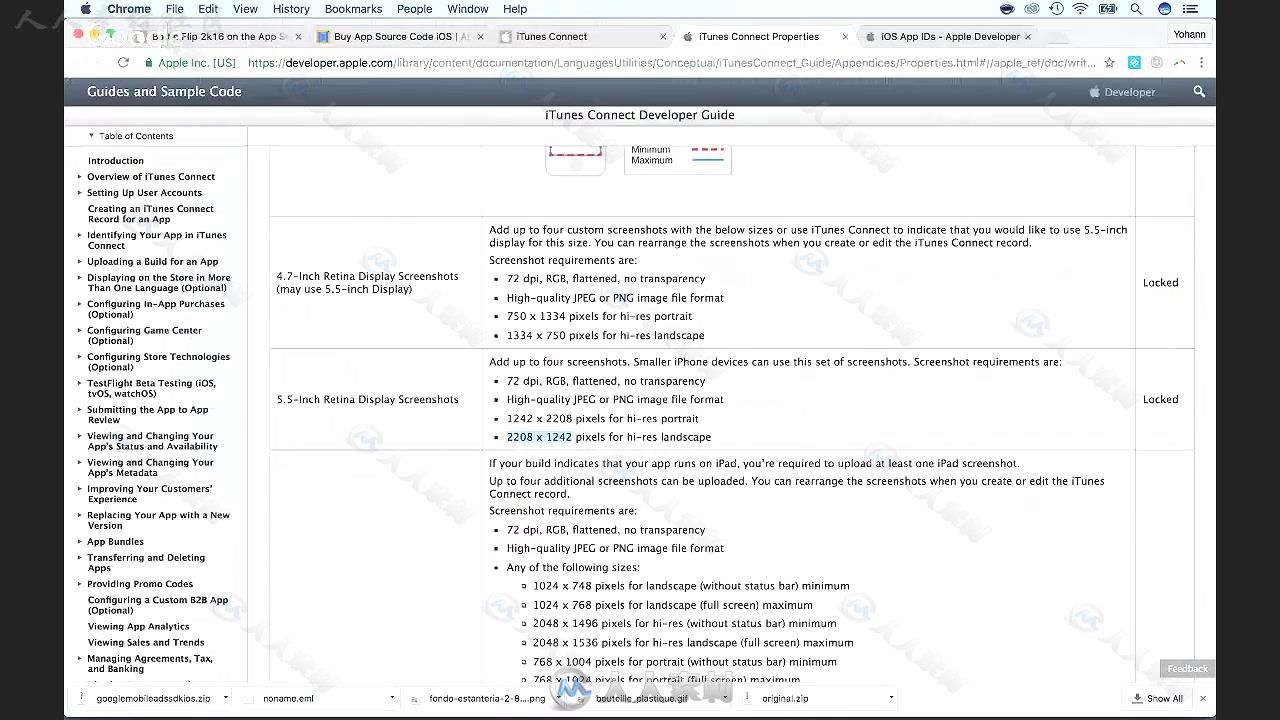Open Spotlight search in macOS menu bar
This screenshot has width=1280, height=720.
1136,9
